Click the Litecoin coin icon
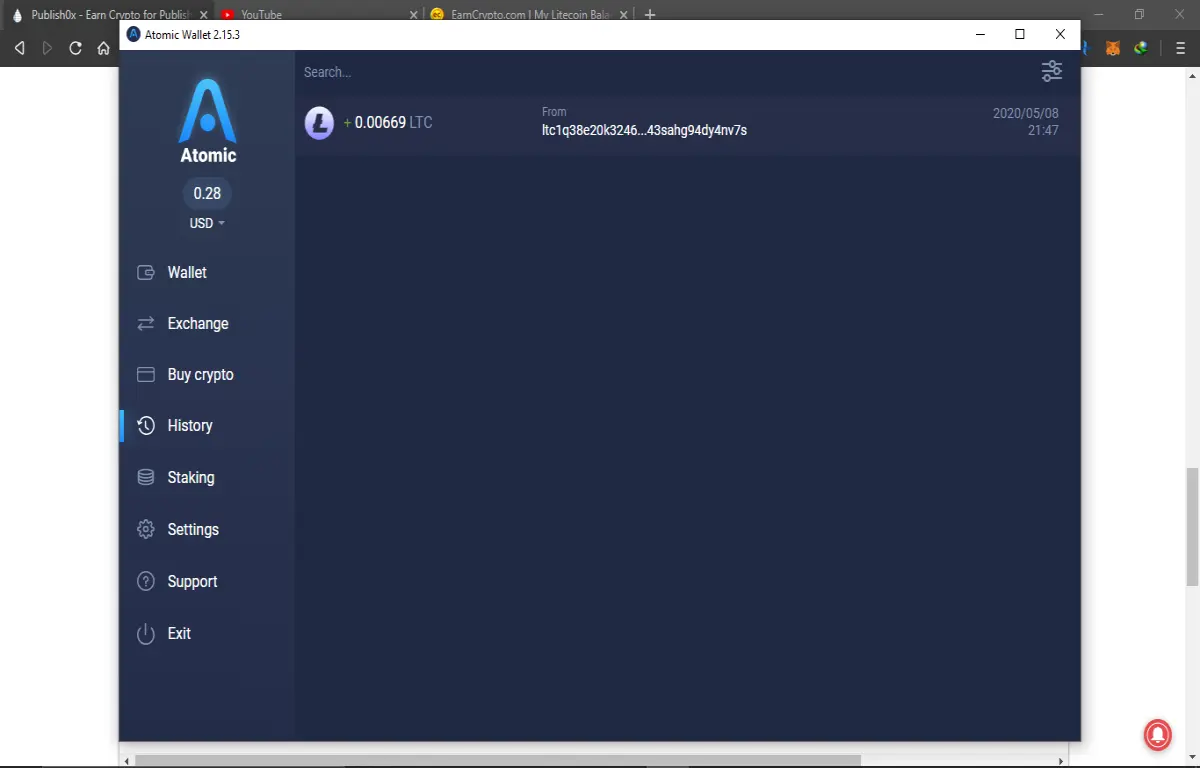Viewport: 1200px width, 768px height. pyautogui.click(x=319, y=123)
